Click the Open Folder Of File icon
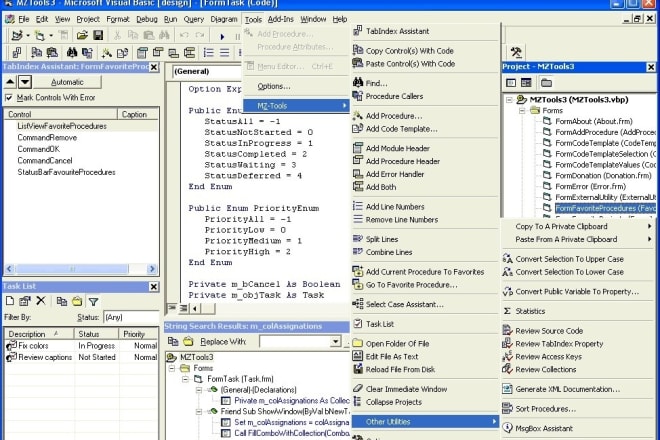 tap(358, 343)
